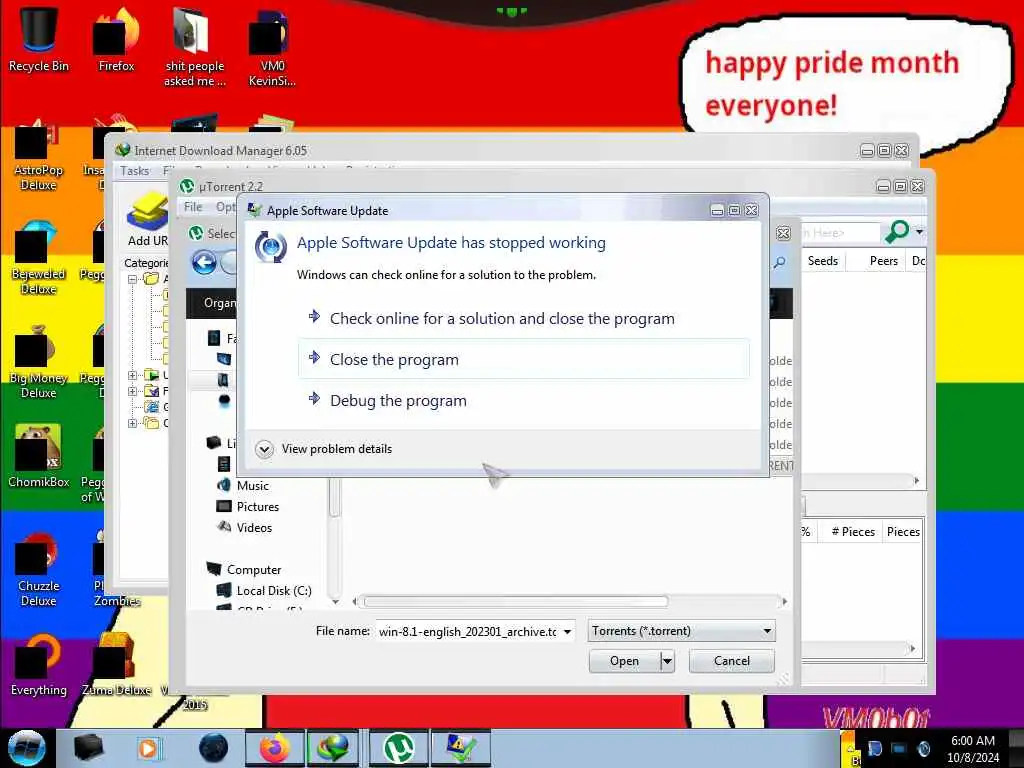
Task: Click the black folder icon in taskbar
Action: tap(88, 748)
